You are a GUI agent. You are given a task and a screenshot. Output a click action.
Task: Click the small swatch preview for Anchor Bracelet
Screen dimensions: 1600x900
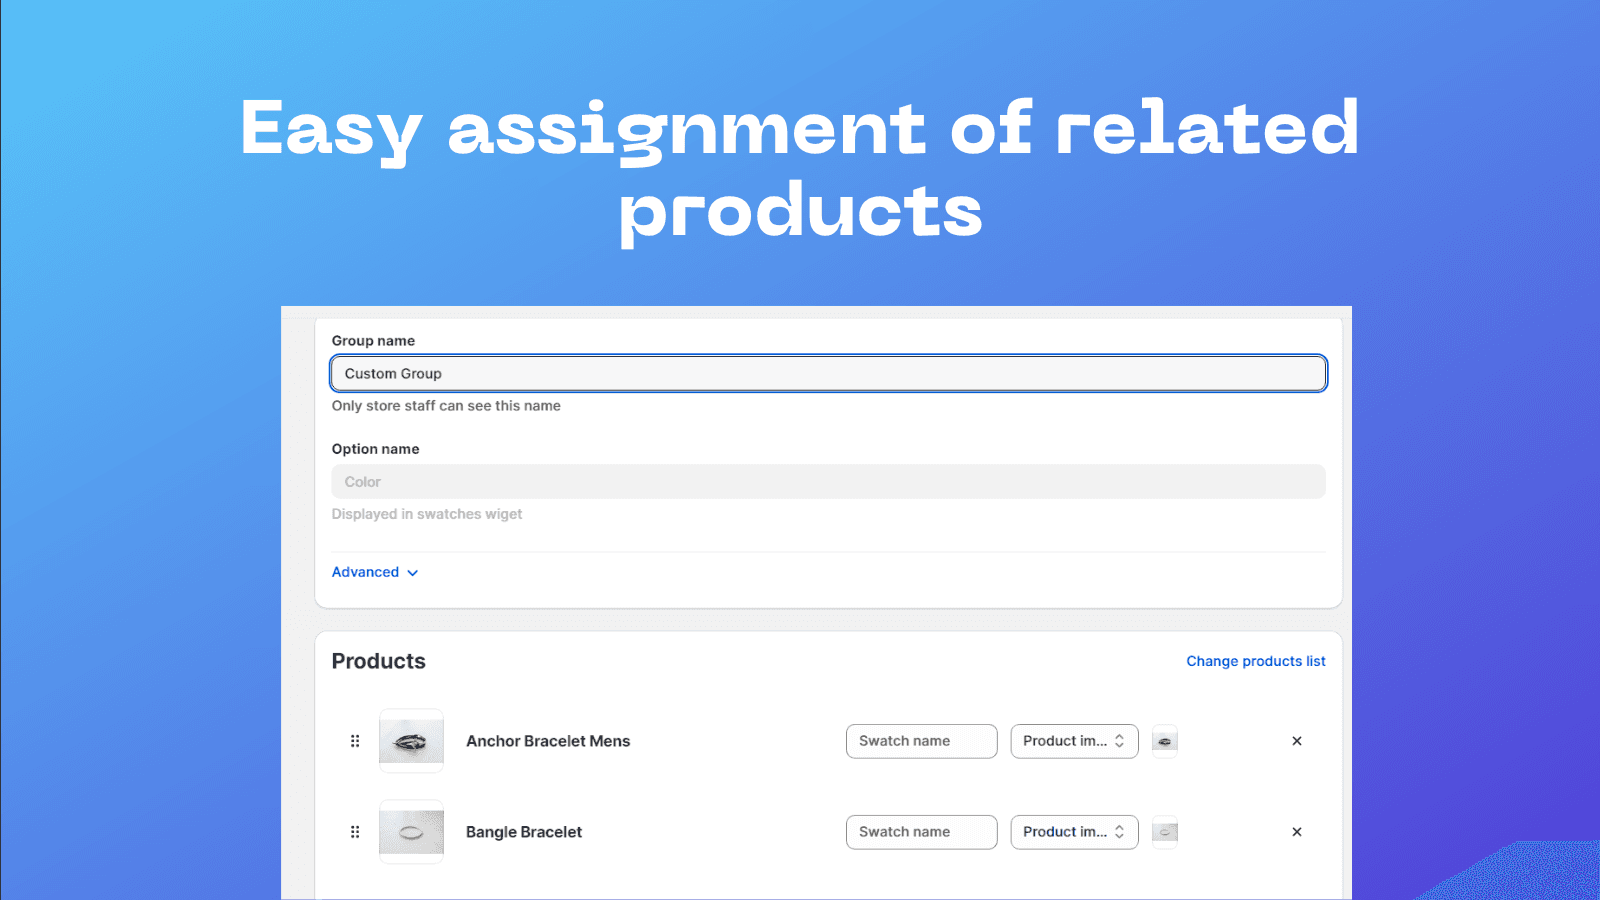point(1165,741)
